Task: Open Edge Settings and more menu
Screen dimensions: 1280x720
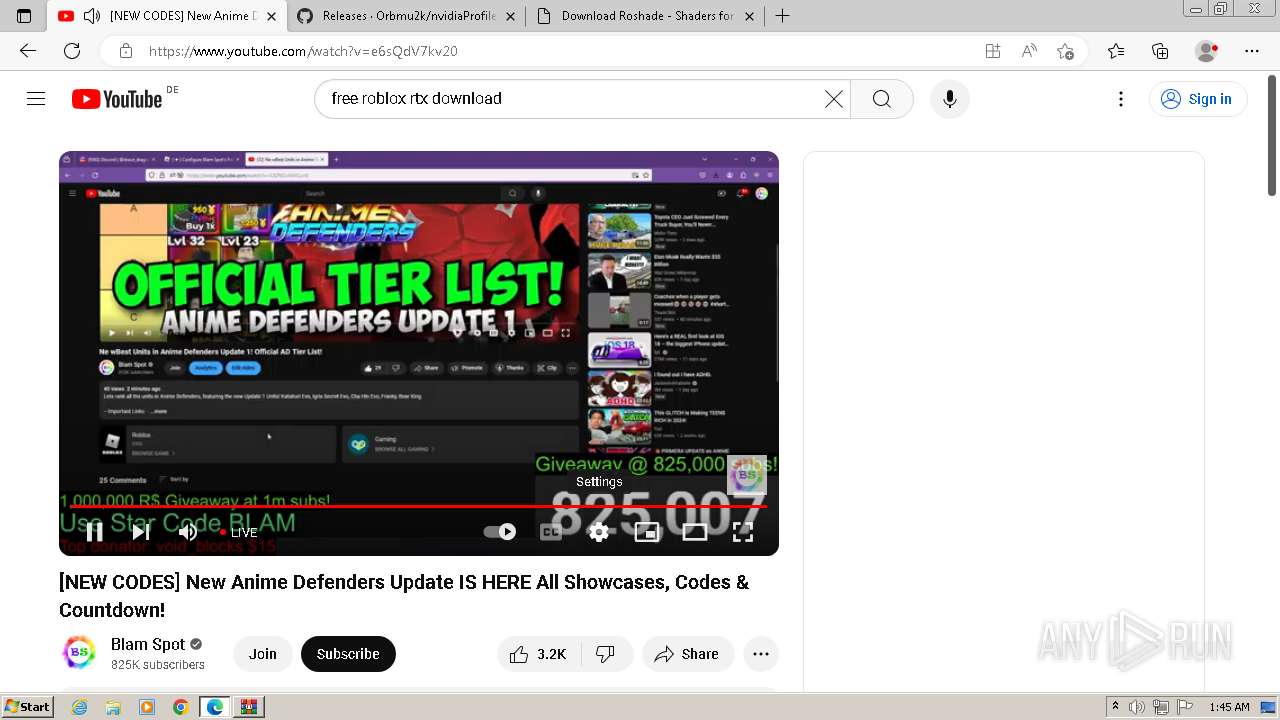Action: coord(1252,51)
